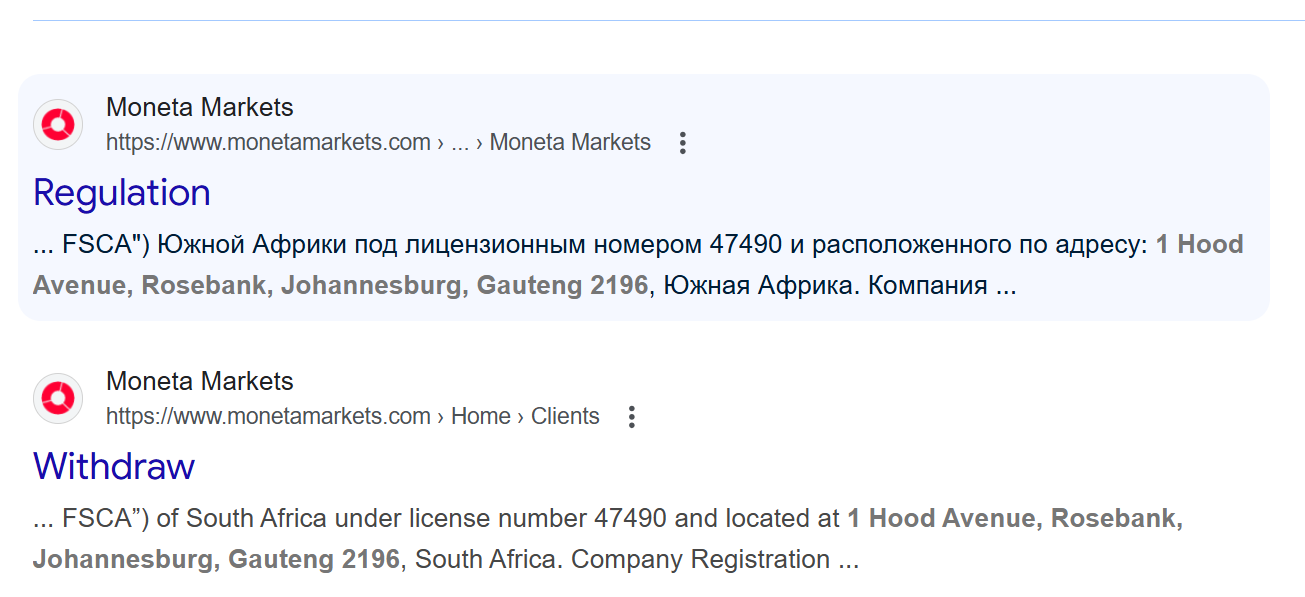Click the 'Moneta Markets' breadcrumb segment in first URL
The width and height of the screenshot is (1305, 597).
click(x=570, y=143)
